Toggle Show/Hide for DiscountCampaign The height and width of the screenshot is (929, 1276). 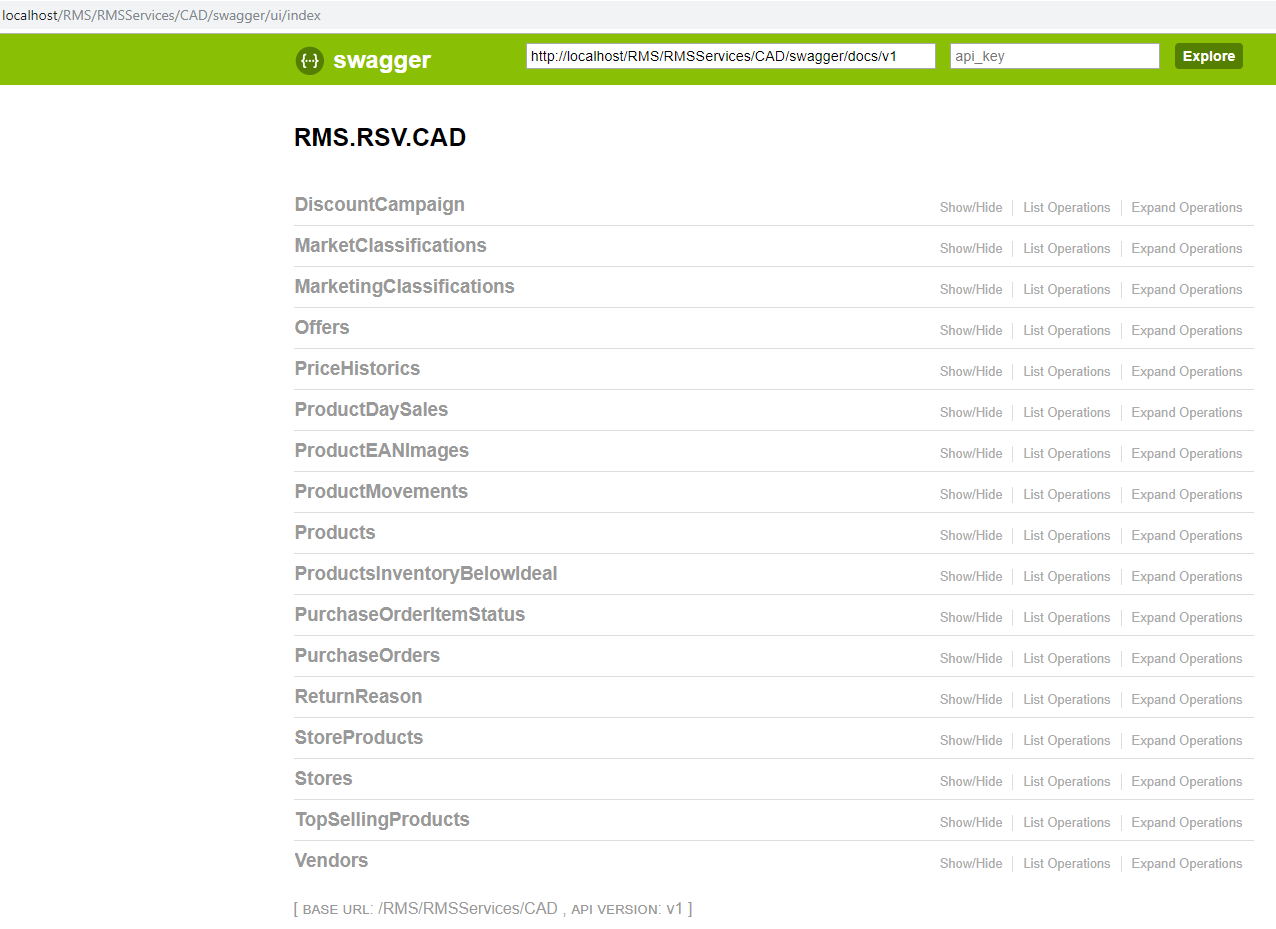click(970, 208)
